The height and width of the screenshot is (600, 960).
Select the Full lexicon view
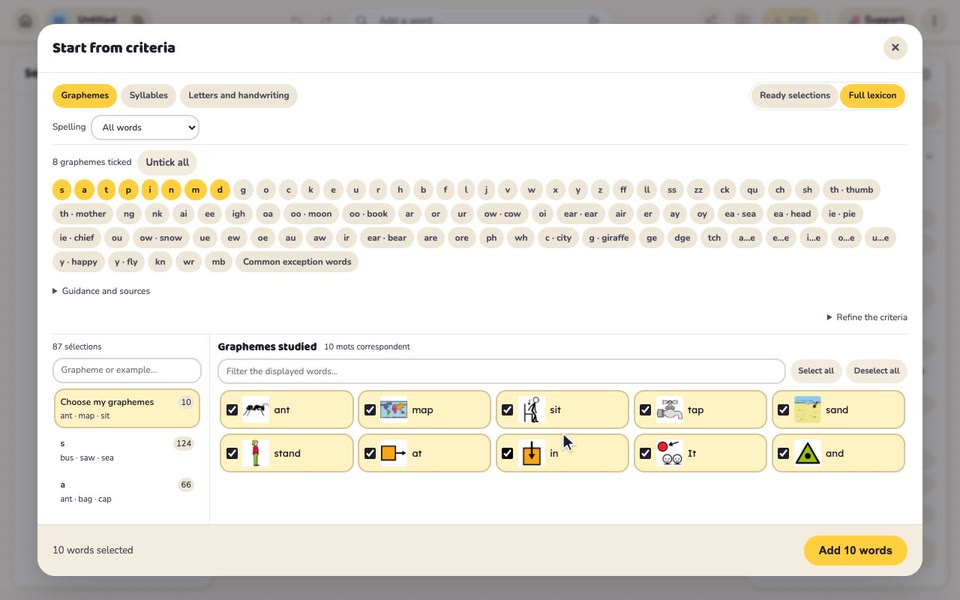[872, 96]
